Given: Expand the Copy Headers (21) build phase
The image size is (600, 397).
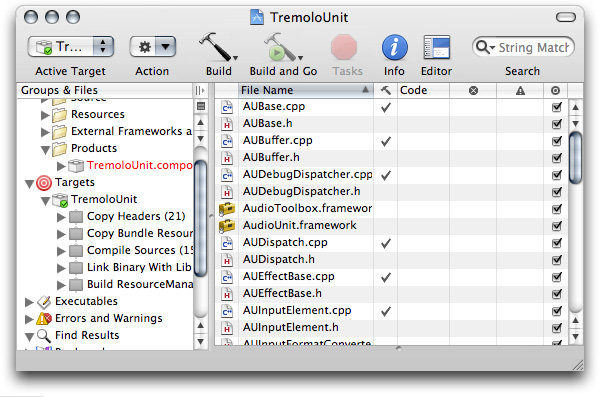Looking at the screenshot, I should point(61,217).
